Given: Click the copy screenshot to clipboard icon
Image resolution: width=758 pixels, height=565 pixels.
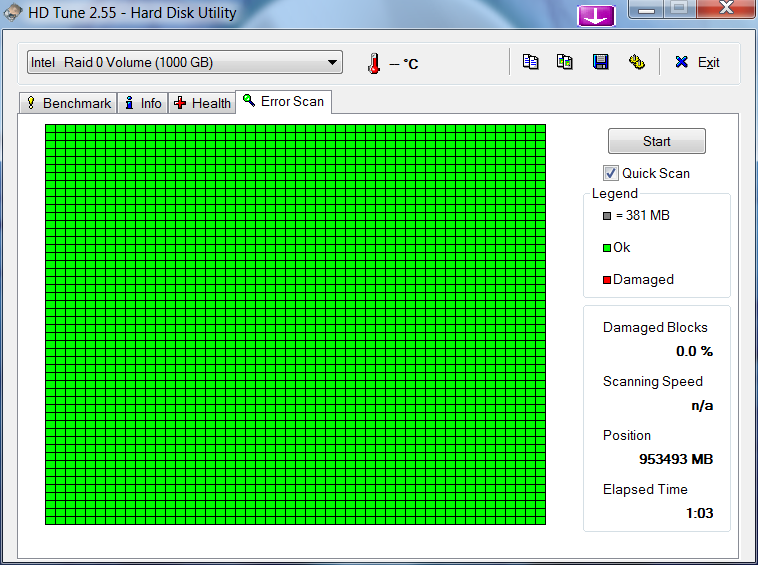Looking at the screenshot, I should click(x=565, y=62).
